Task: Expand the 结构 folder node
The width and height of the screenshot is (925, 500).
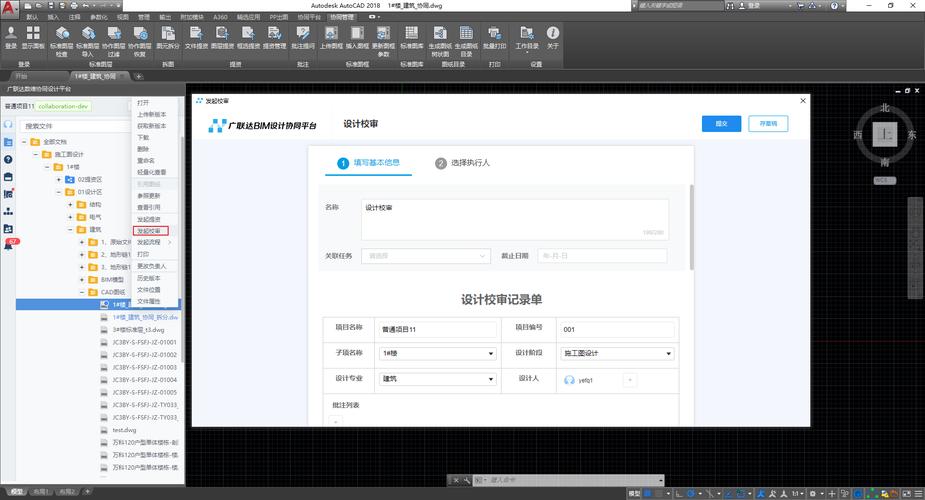Action: click(70, 205)
